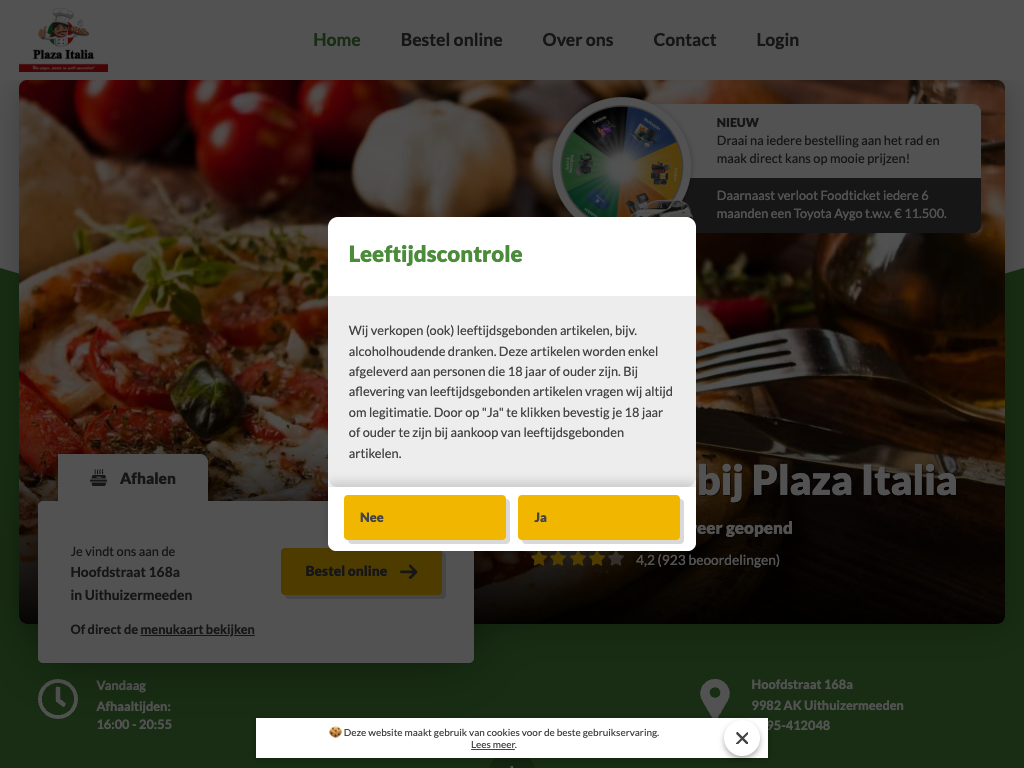This screenshot has height=768, width=1024.
Task: Select the Afhalen tab
Action: pos(133,478)
